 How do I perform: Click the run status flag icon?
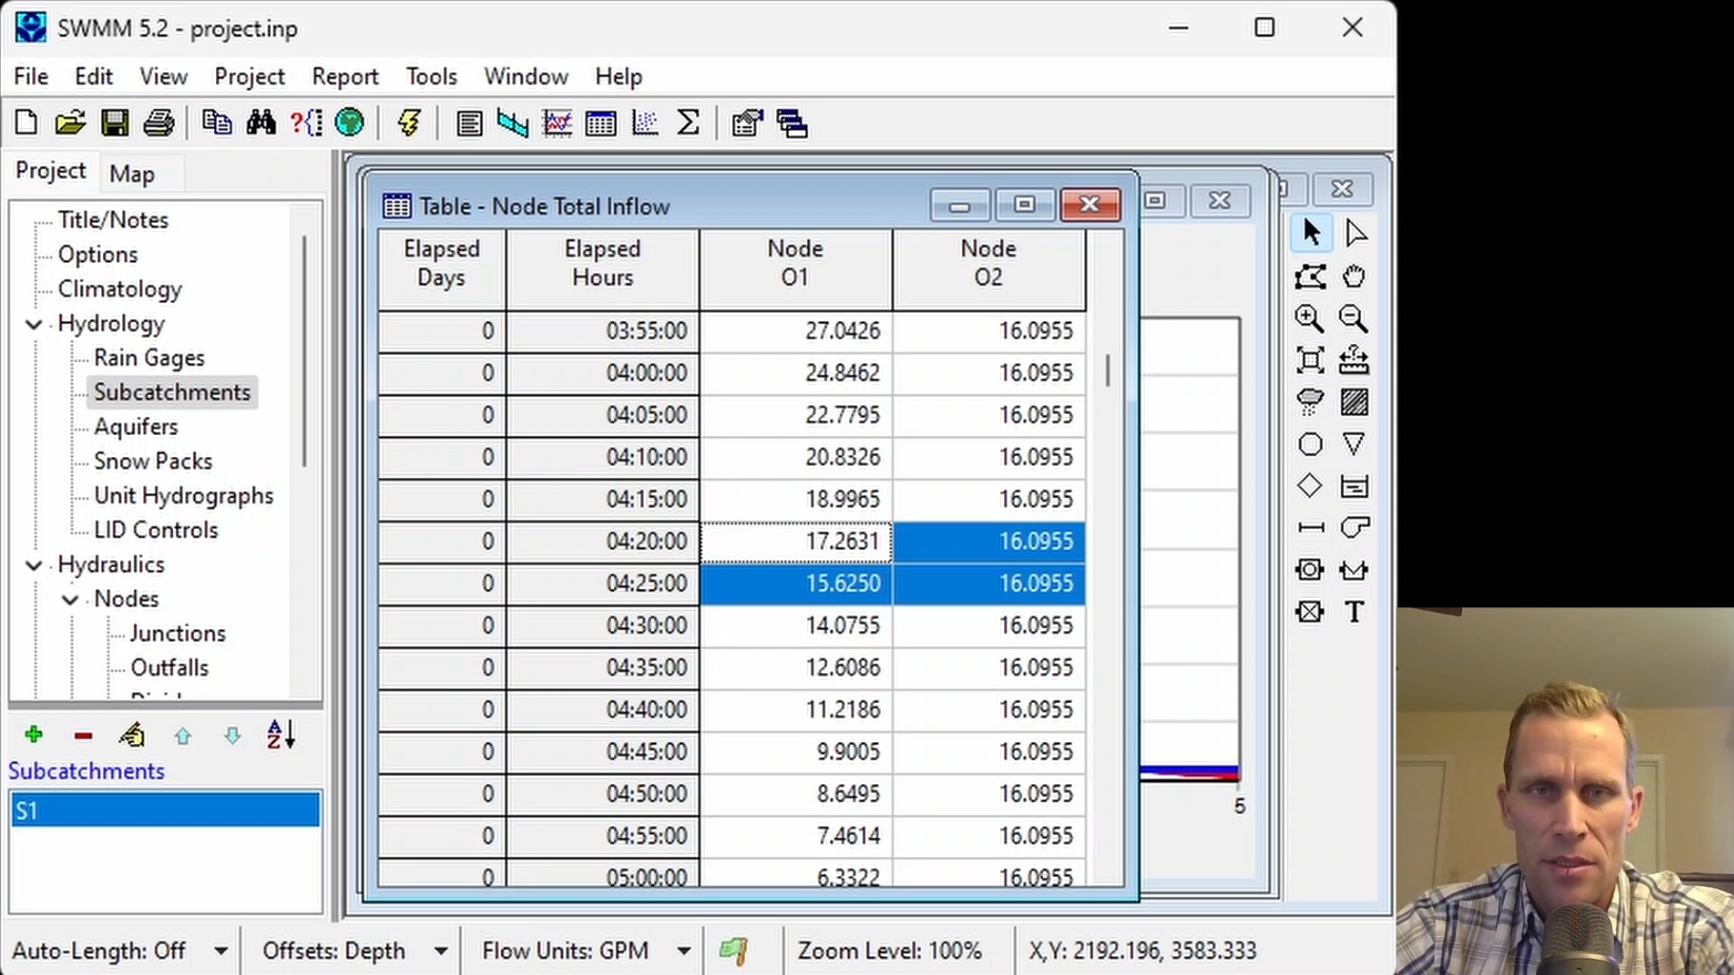pos(733,951)
